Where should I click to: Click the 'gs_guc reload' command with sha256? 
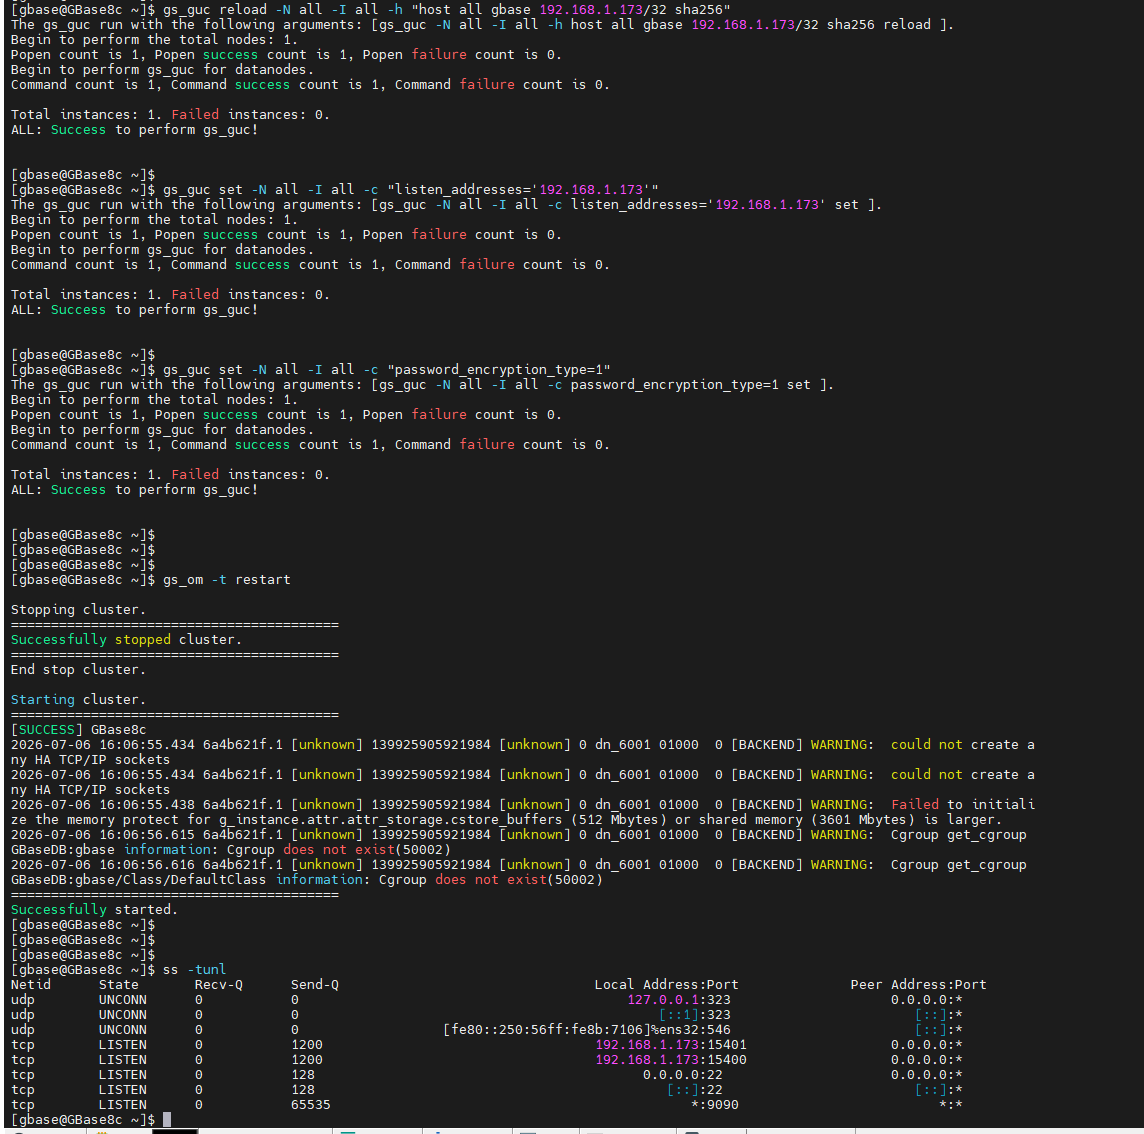click(x=446, y=9)
